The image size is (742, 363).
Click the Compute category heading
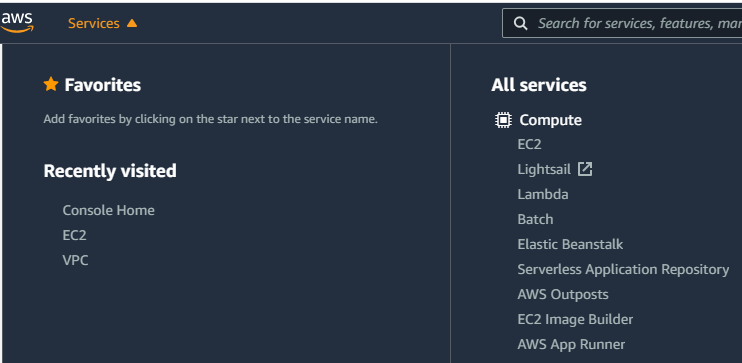[x=550, y=120]
